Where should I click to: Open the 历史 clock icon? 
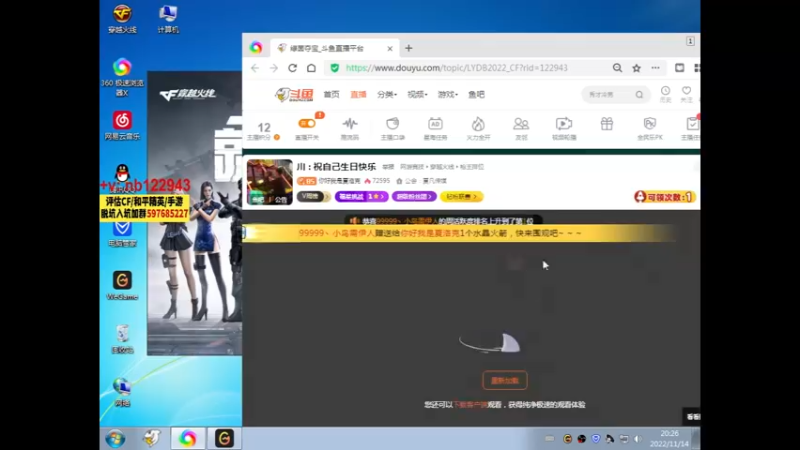point(665,94)
